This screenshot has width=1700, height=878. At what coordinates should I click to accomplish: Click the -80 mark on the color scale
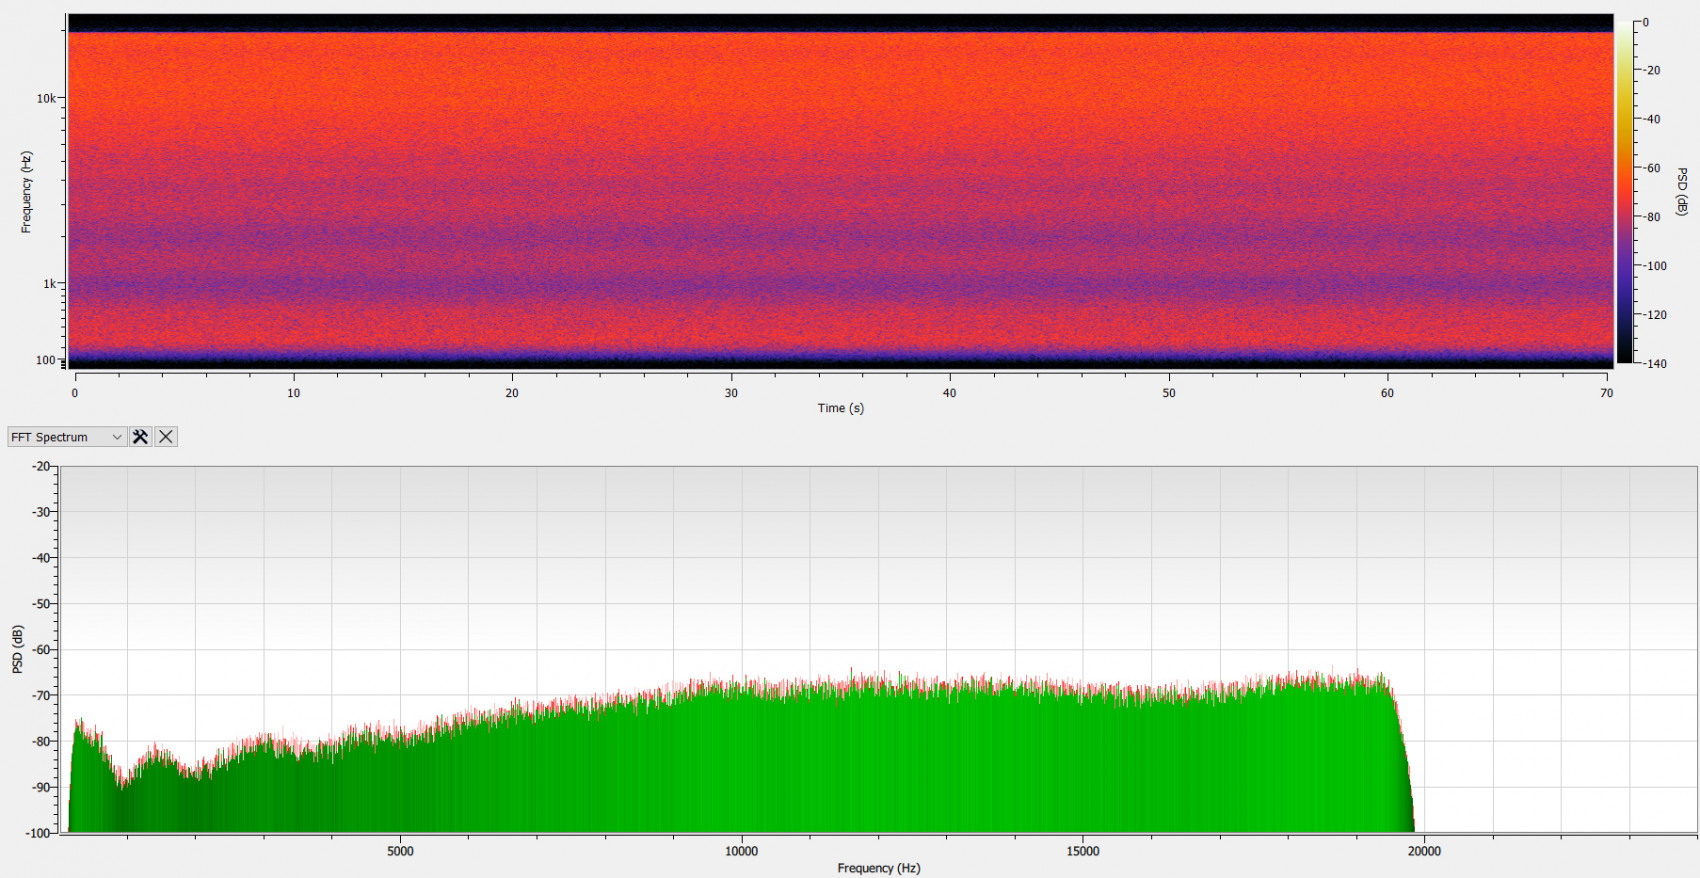pyautogui.click(x=1653, y=217)
